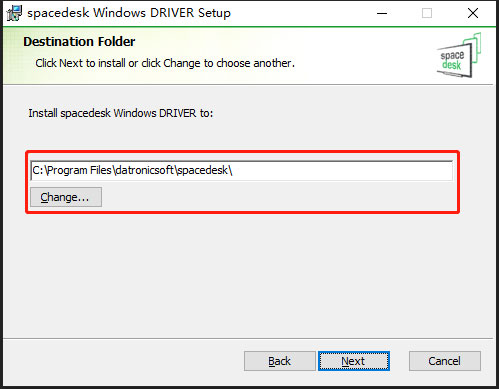Click the "datronicsoft" segment of the path
This screenshot has width=499, height=389.
click(x=144, y=170)
